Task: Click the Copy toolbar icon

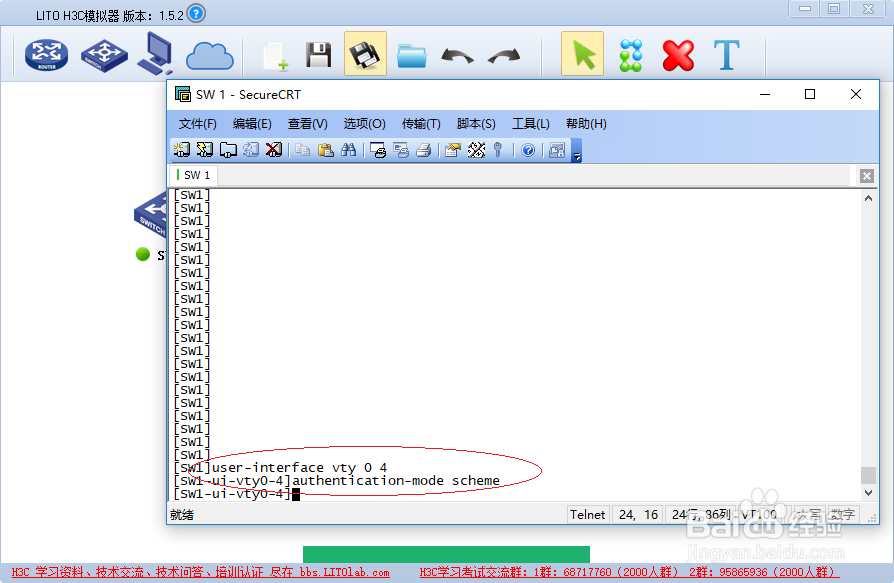Action: click(x=302, y=150)
